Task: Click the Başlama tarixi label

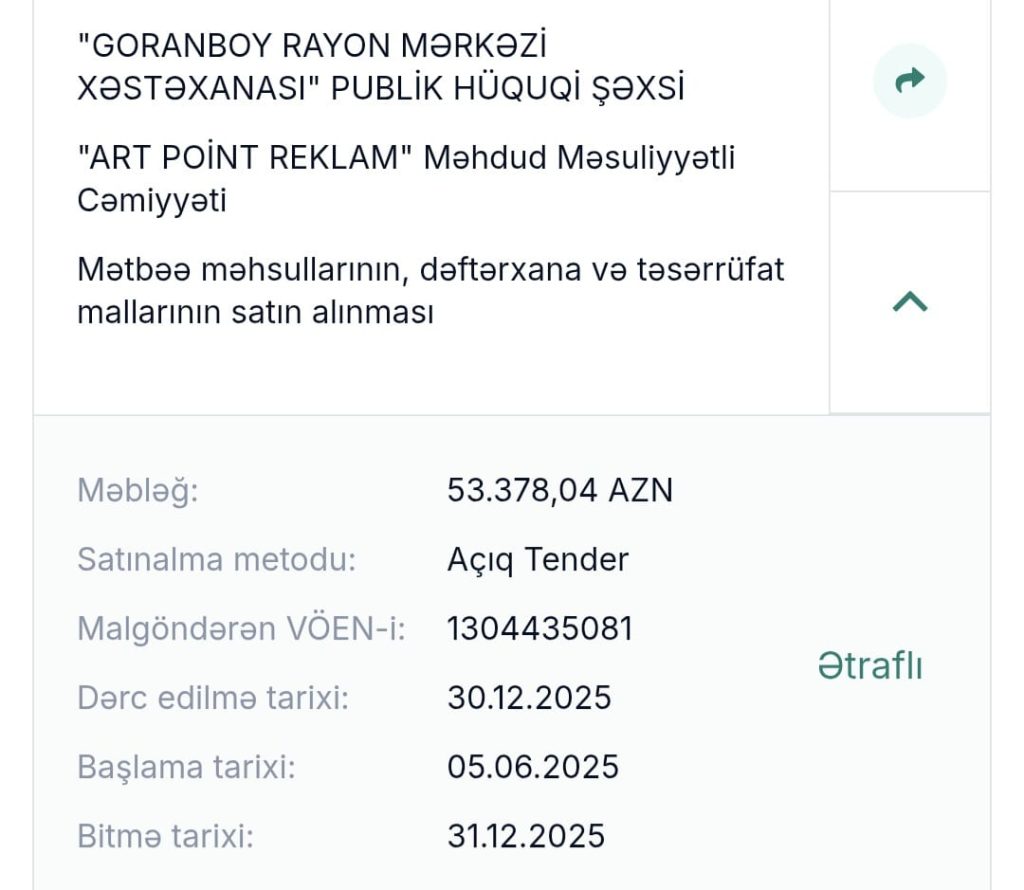Action: pos(186,767)
